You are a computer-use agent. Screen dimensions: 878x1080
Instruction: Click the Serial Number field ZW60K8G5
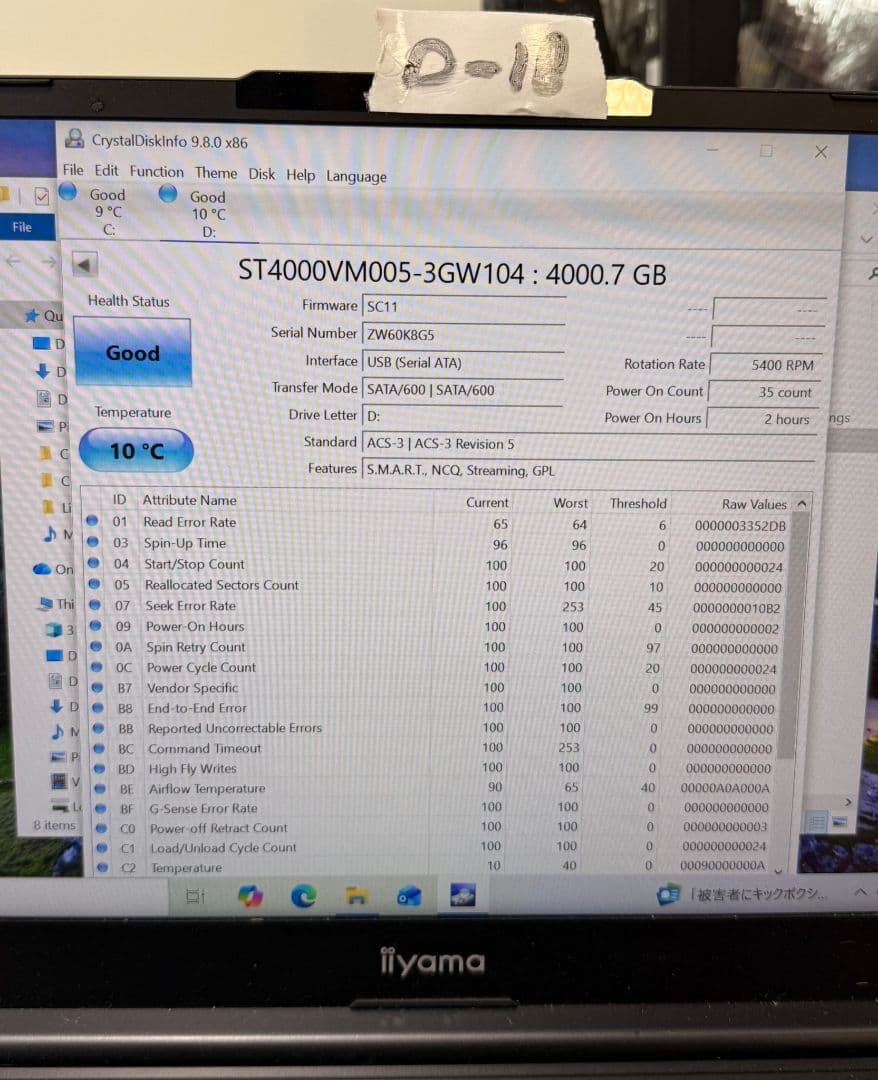coord(463,335)
